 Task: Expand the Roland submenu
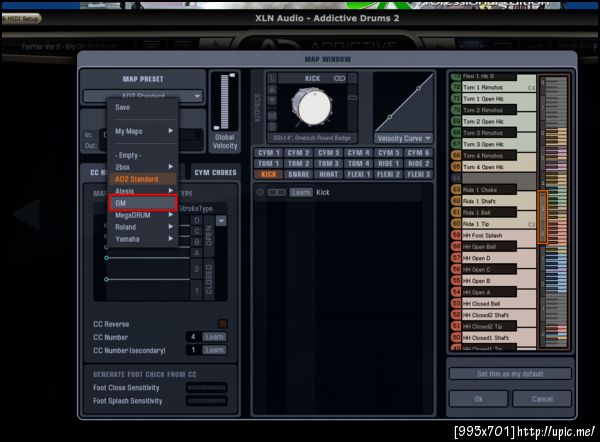[x=142, y=227]
